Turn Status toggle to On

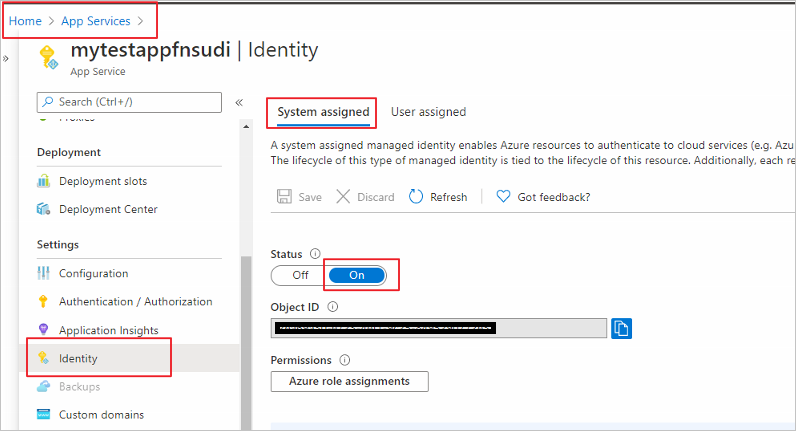[357, 275]
